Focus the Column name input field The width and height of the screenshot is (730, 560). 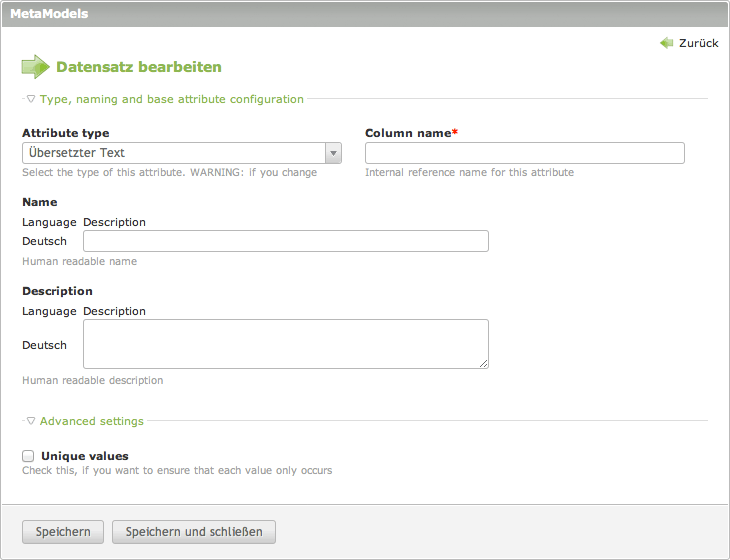coord(524,153)
